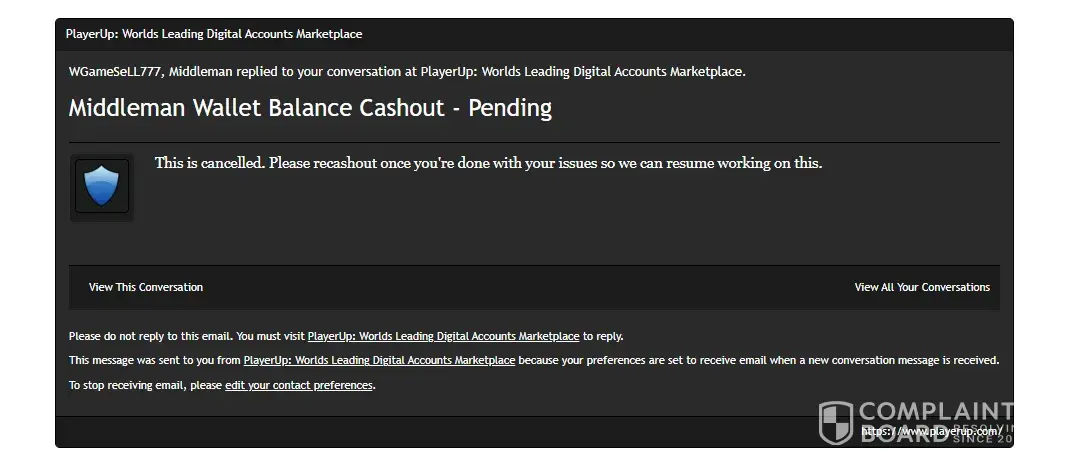The image size is (1080, 465).
Task: Open View This Conversation
Action: (x=146, y=287)
